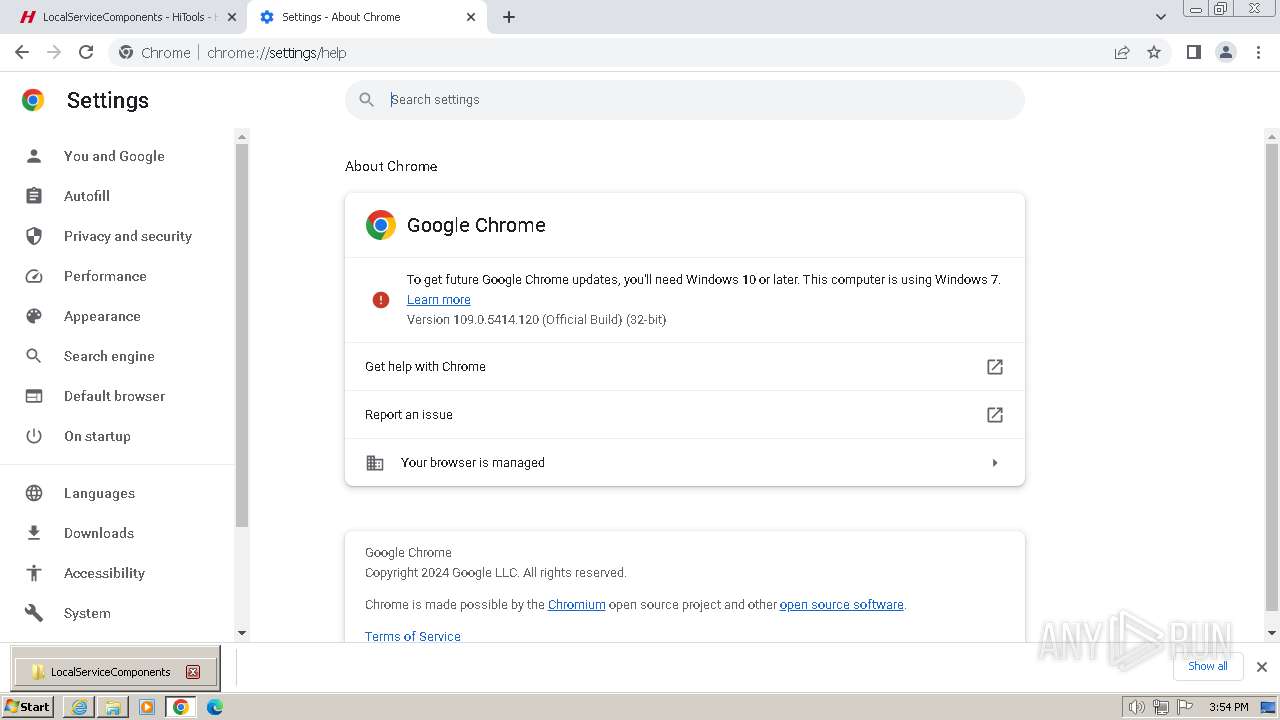Open the tab search chevron
Viewport: 1280px width, 720px height.
pos(1160,17)
